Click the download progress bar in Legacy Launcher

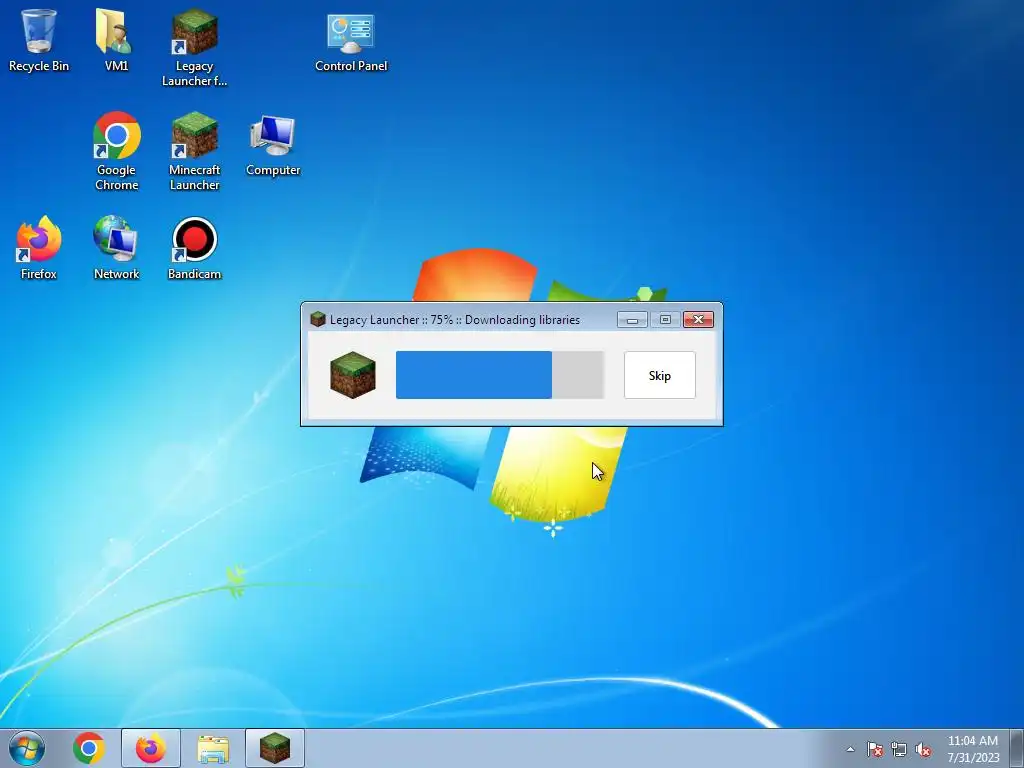pos(500,375)
